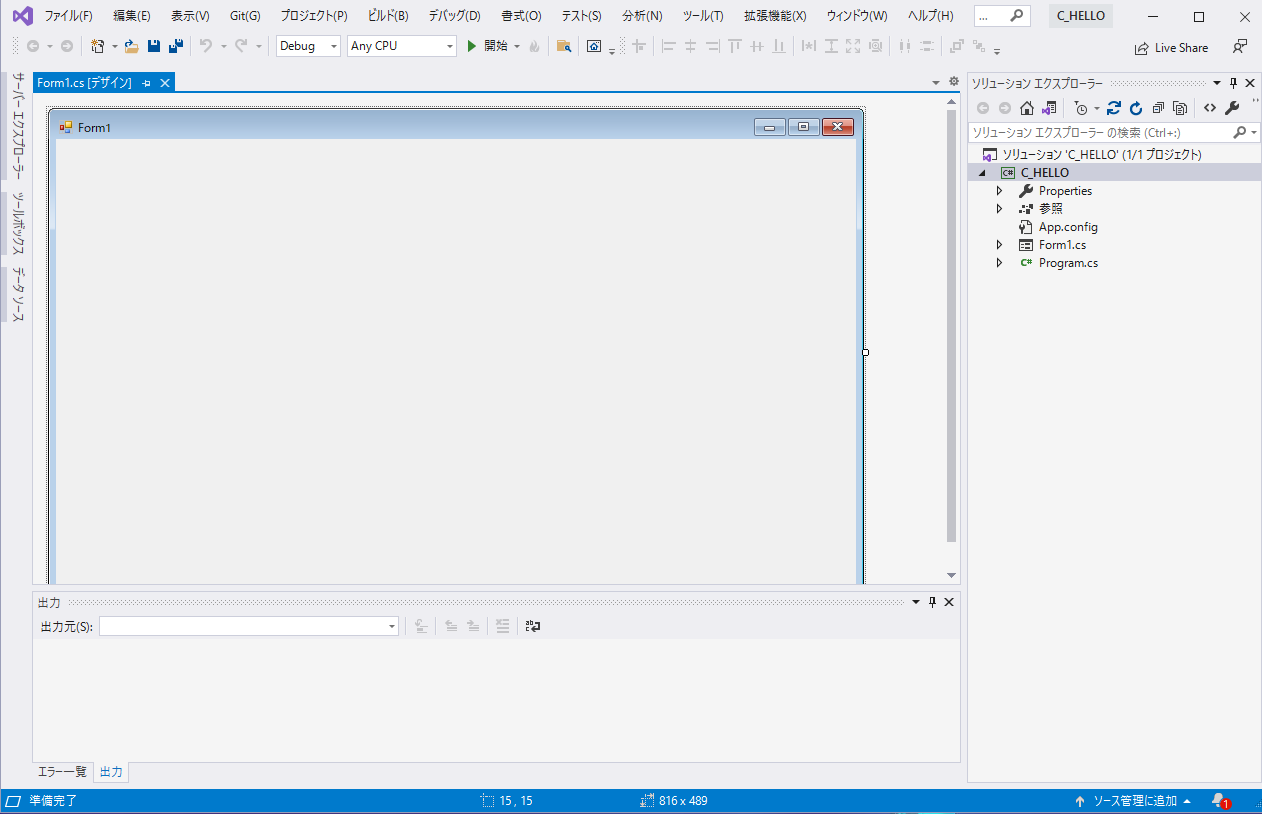Click the Sync with Active Document icon

coord(1113,108)
